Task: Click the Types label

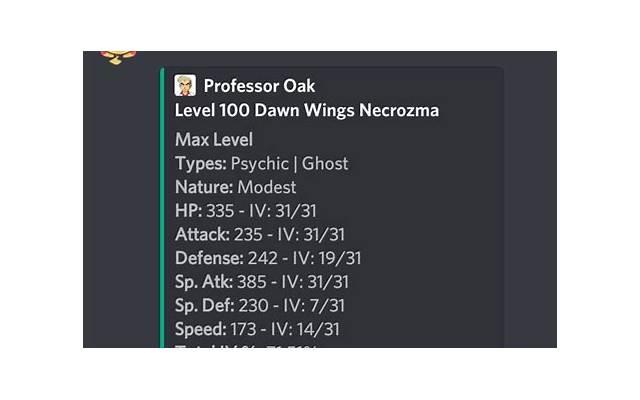Action: [x=201, y=163]
